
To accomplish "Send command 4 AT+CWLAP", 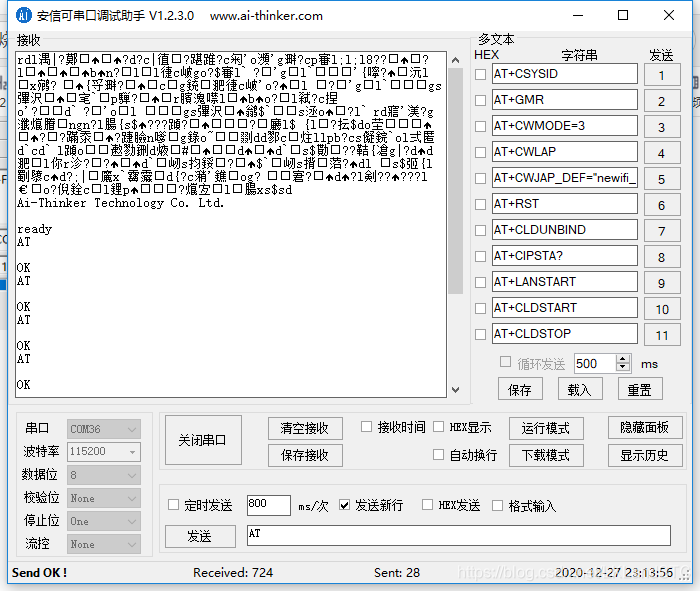I will tap(662, 153).
